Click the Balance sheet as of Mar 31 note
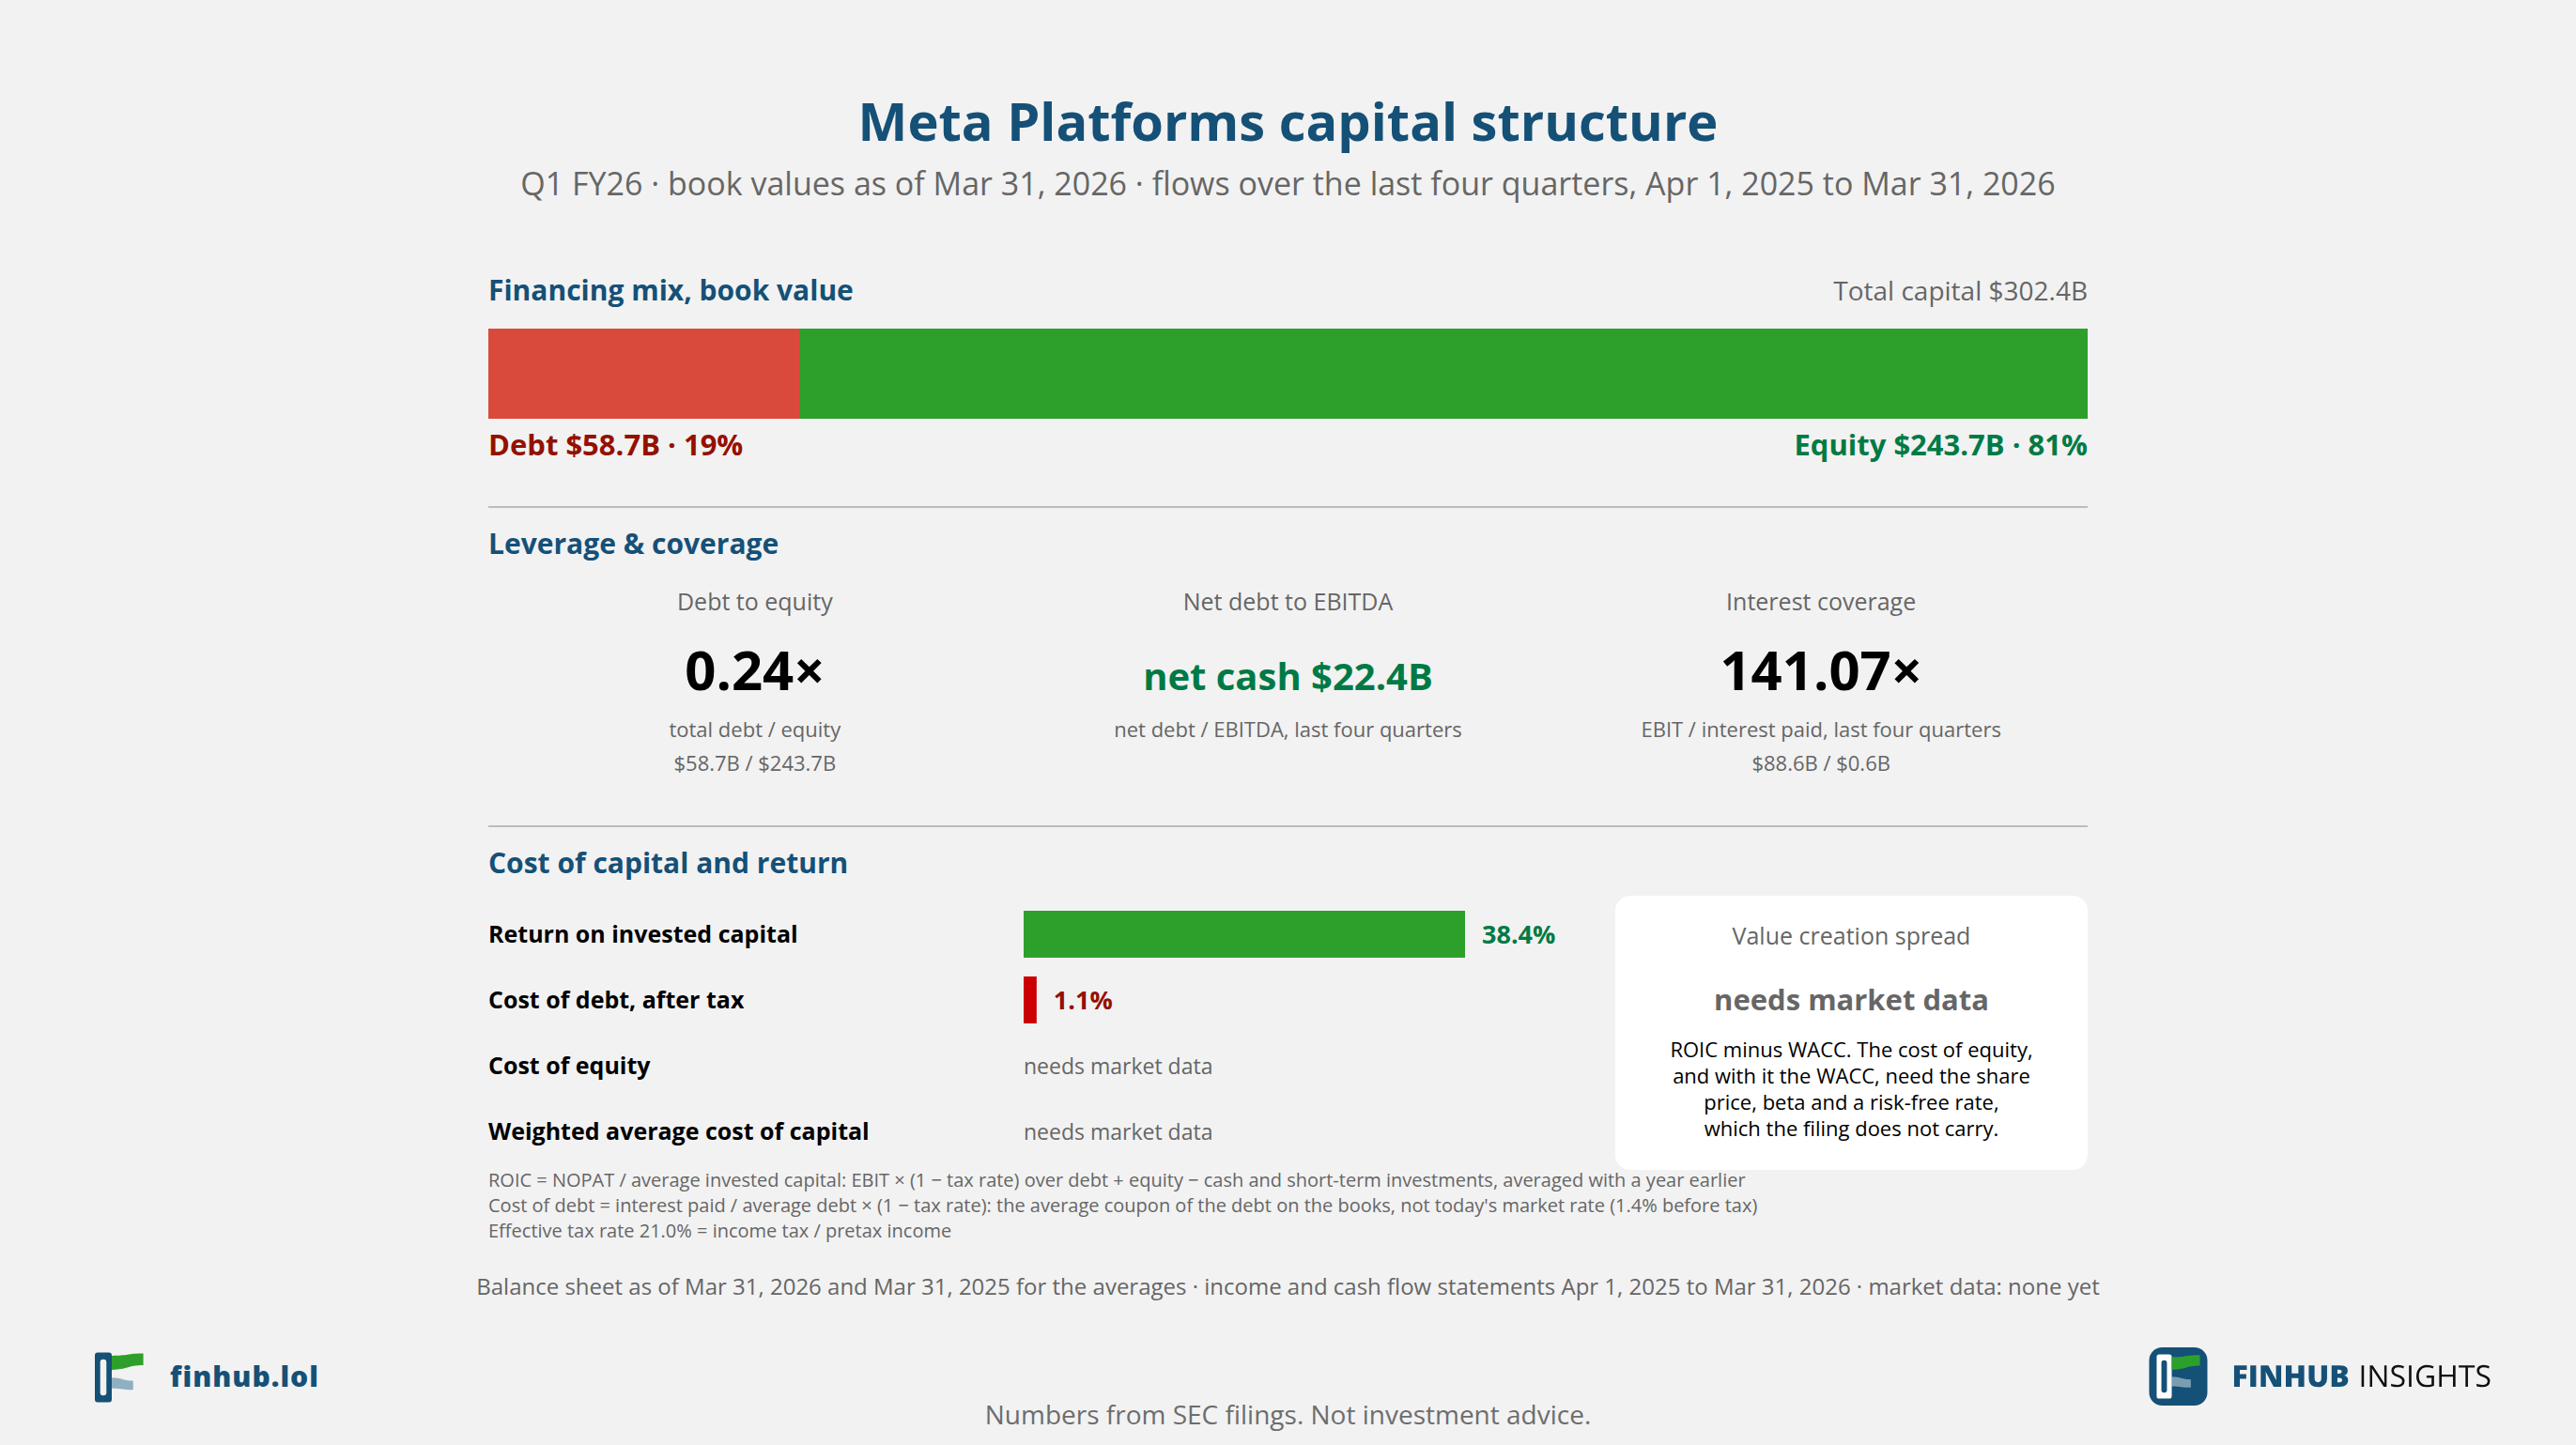The width and height of the screenshot is (2576, 1445). coord(1287,1287)
